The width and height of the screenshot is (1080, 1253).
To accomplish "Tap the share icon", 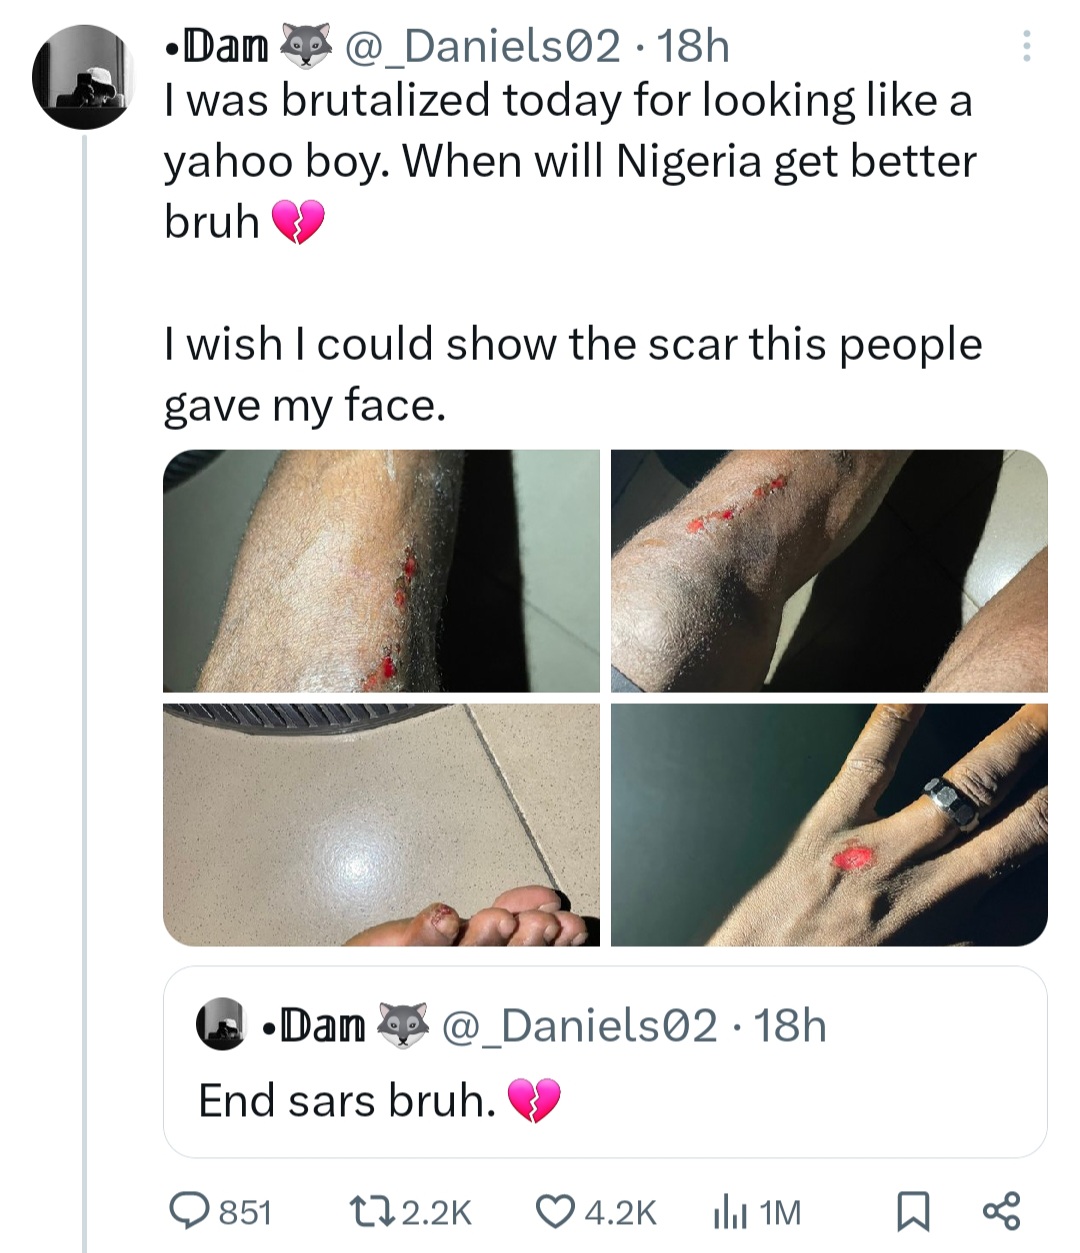I will [1002, 1210].
